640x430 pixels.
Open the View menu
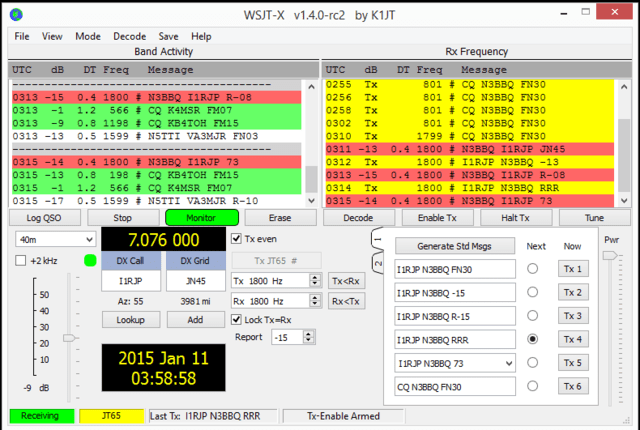(x=52, y=36)
